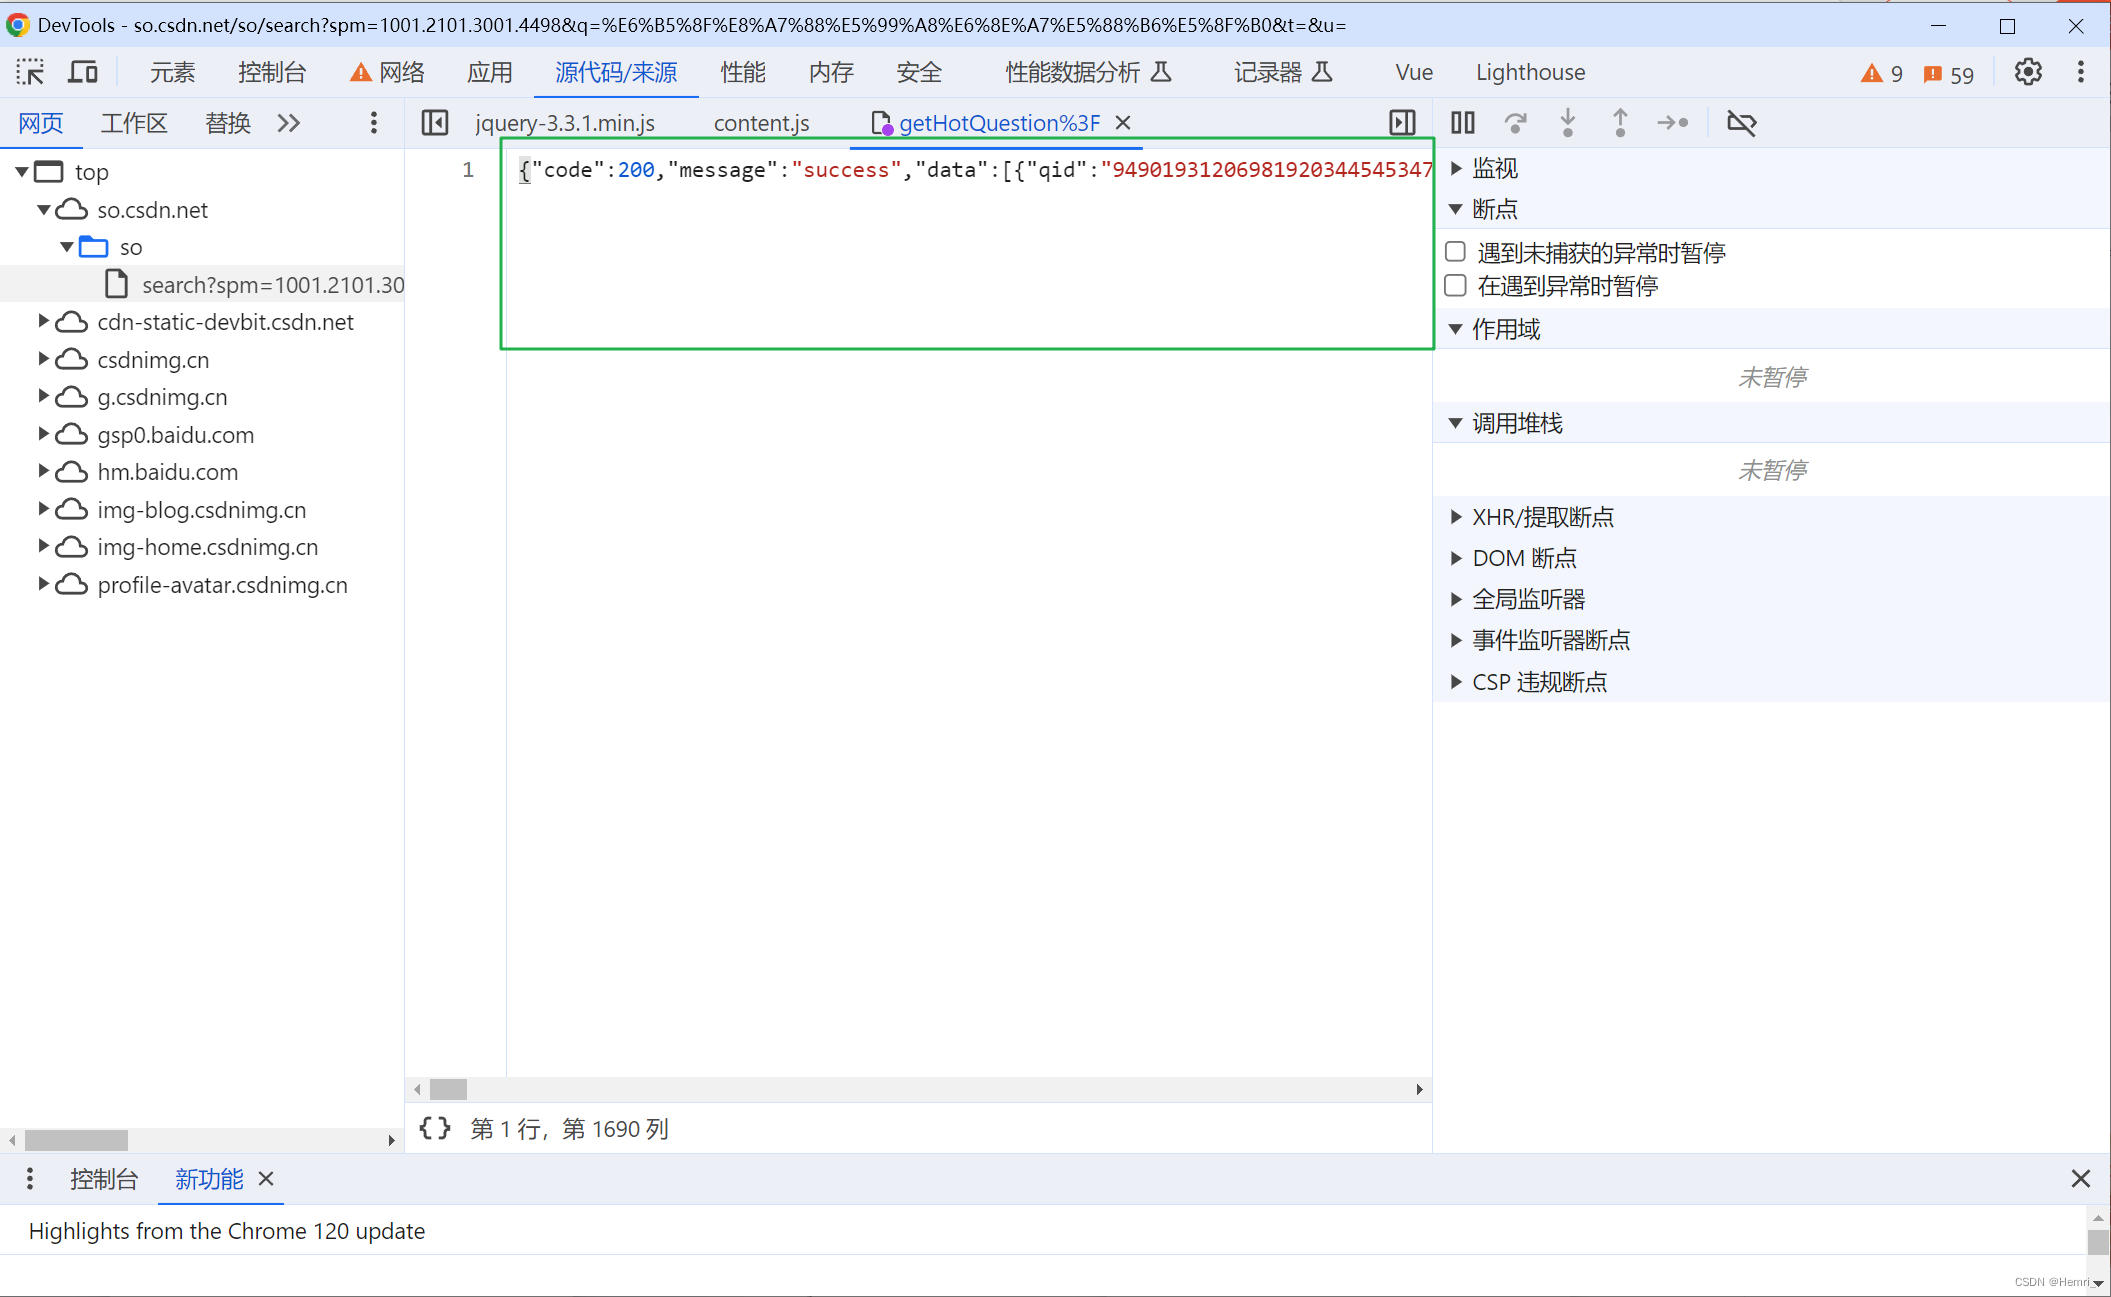Open the Lighthouse panel

[1530, 72]
